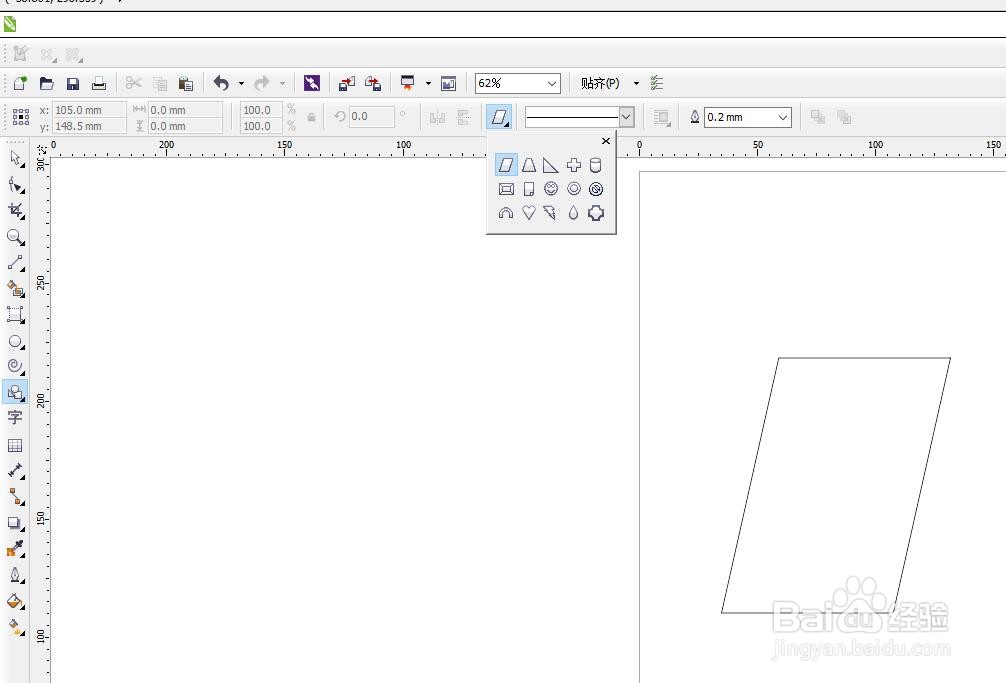1006x683 pixels.
Task: Select the Pick tool in the toolbox
Action: (x=15, y=158)
